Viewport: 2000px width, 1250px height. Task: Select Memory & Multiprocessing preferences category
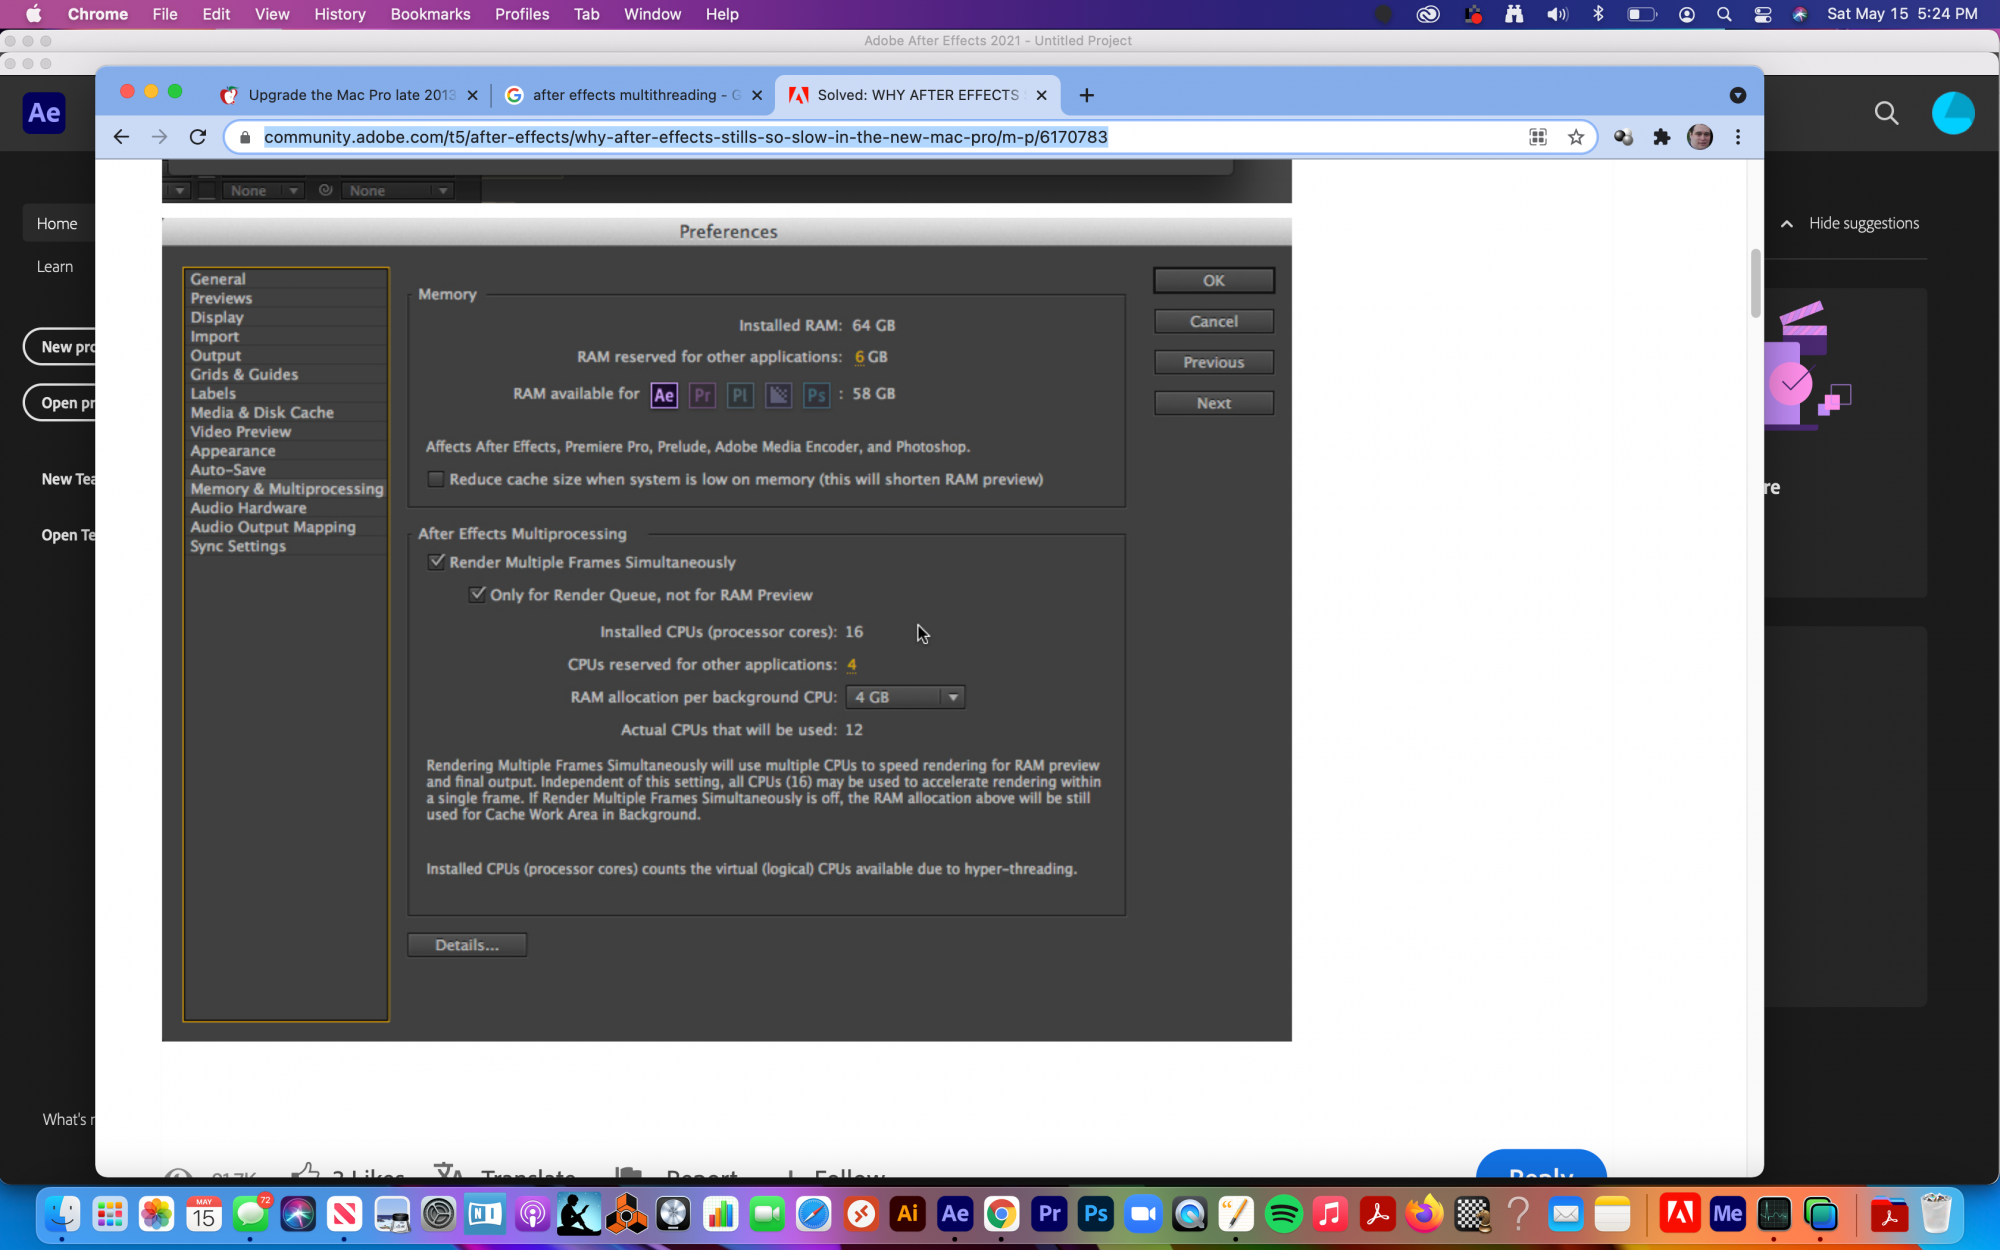286,489
